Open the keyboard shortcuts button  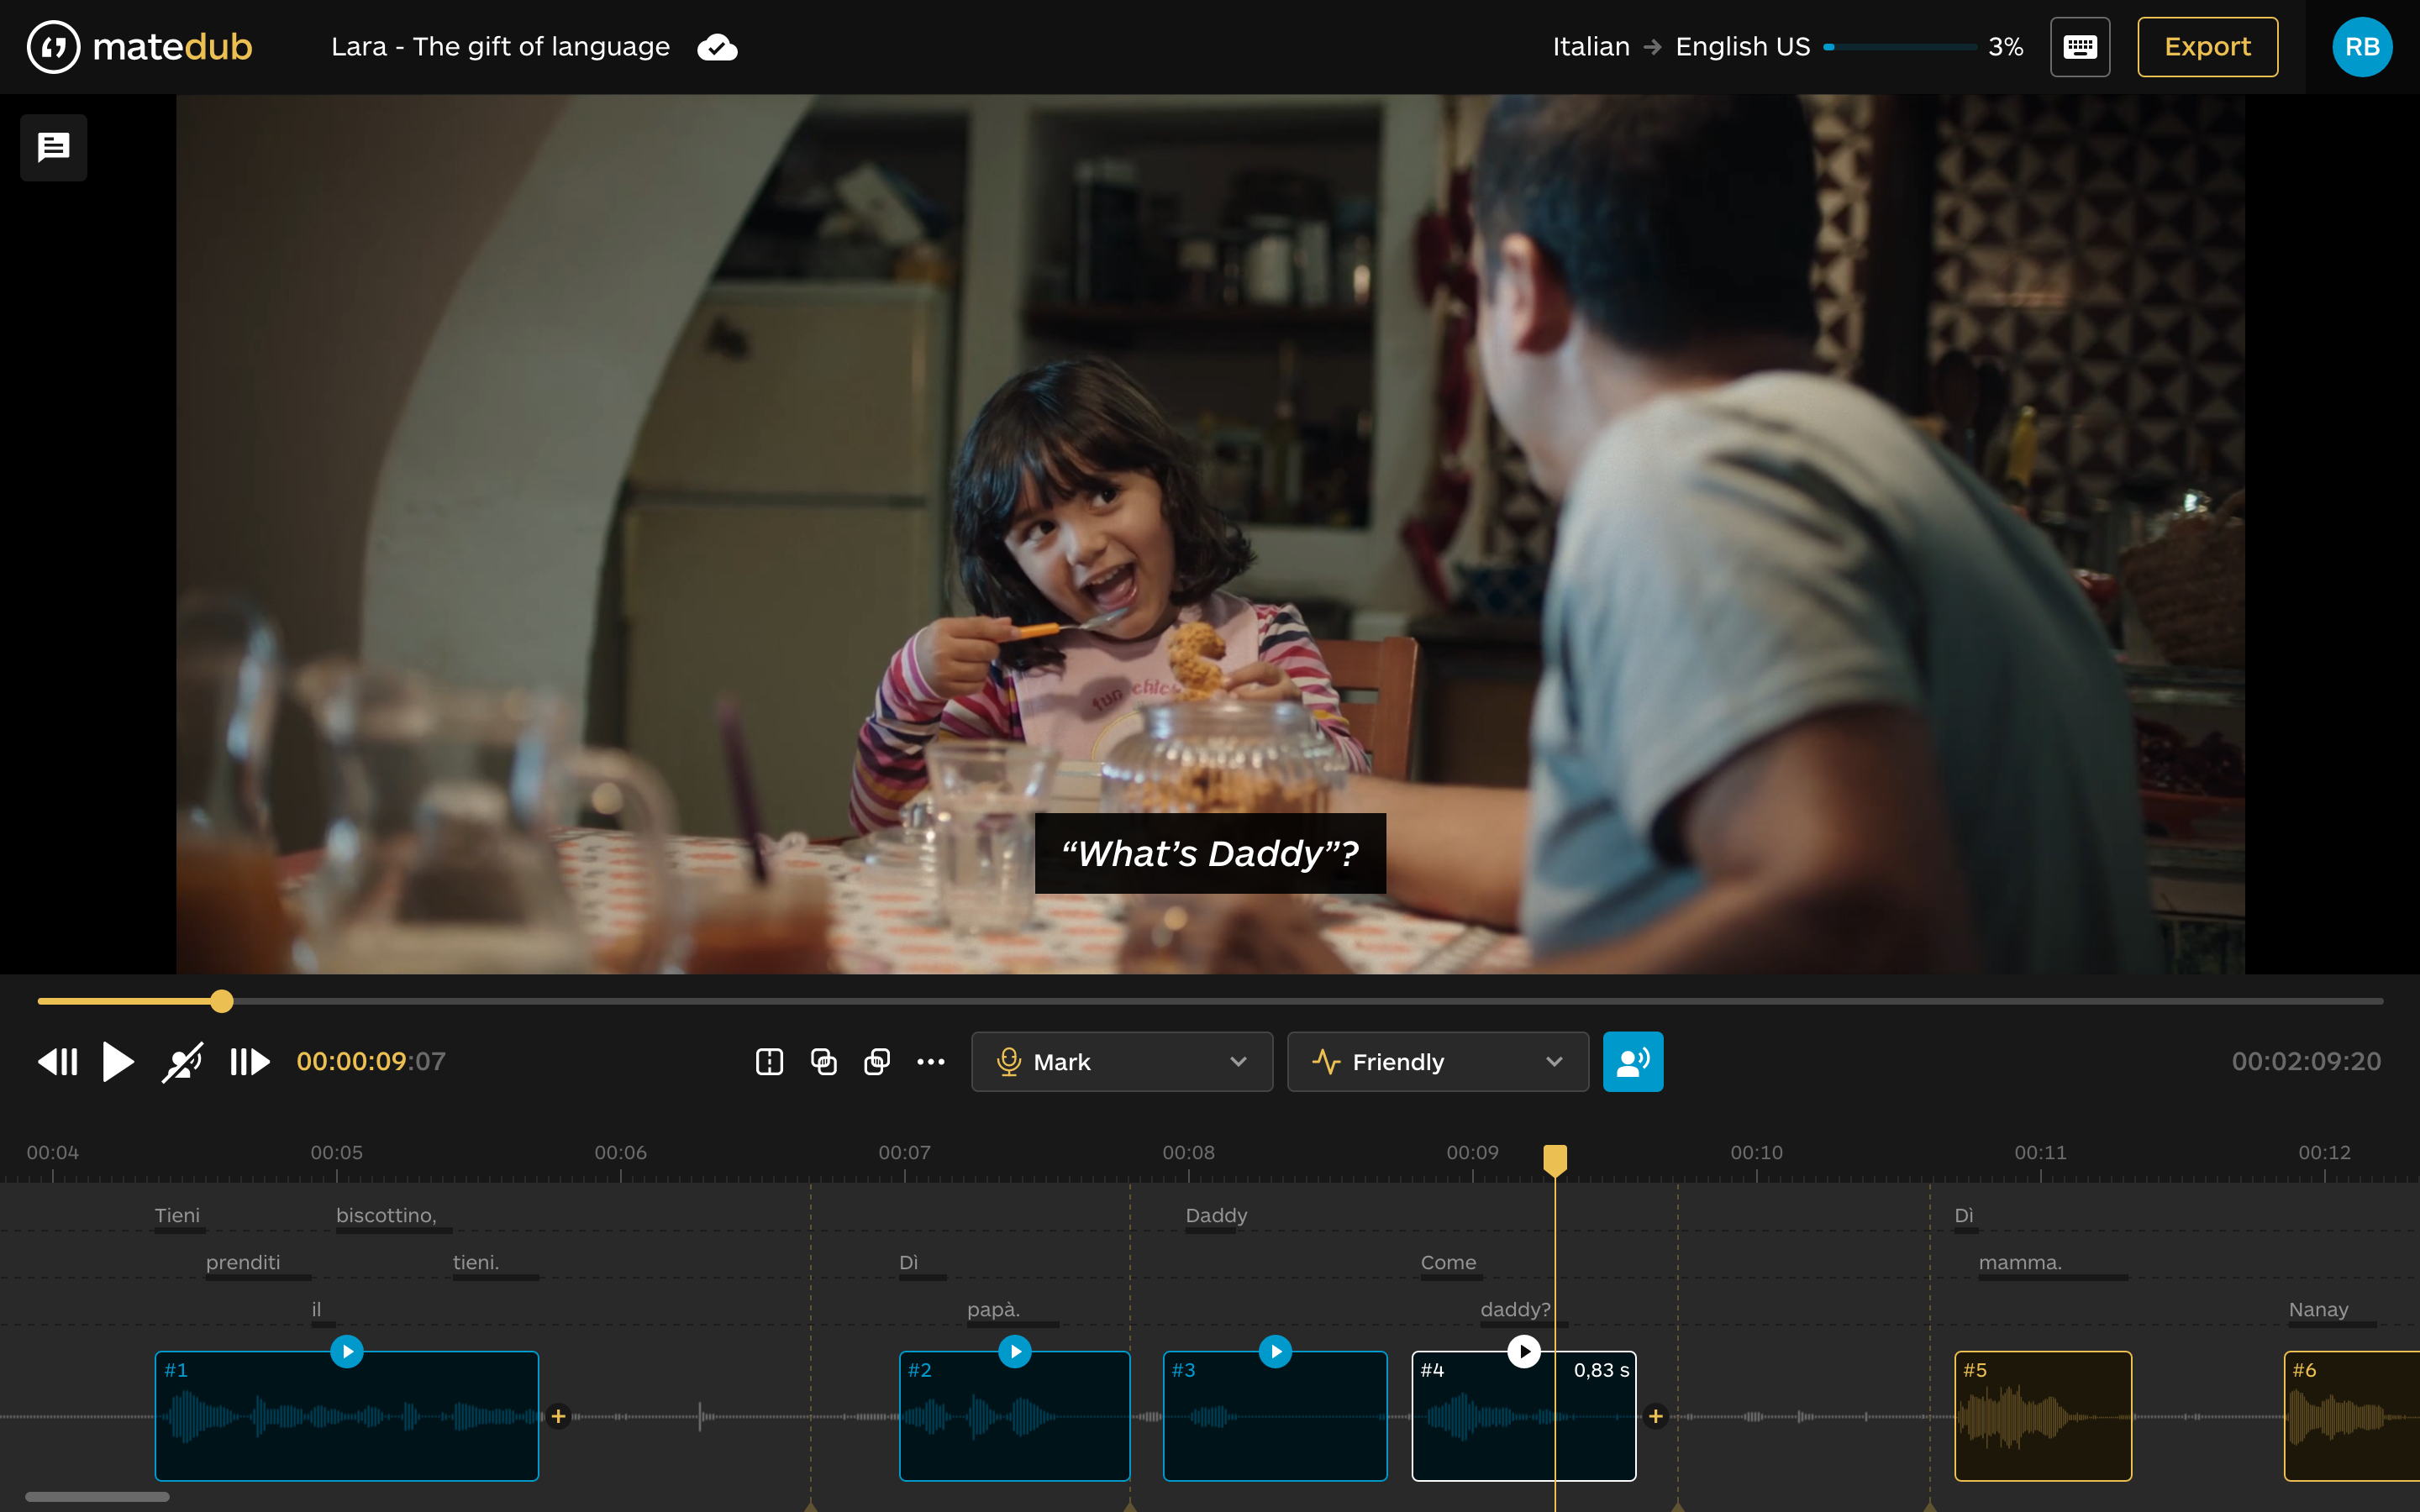2080,47
